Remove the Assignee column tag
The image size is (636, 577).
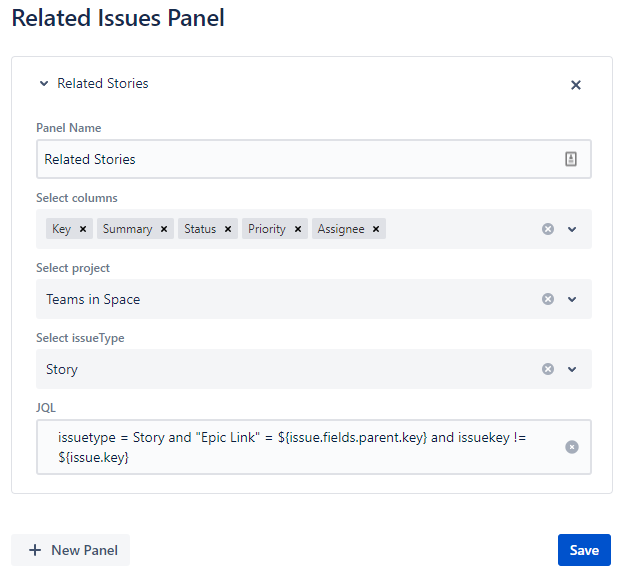[x=376, y=229]
